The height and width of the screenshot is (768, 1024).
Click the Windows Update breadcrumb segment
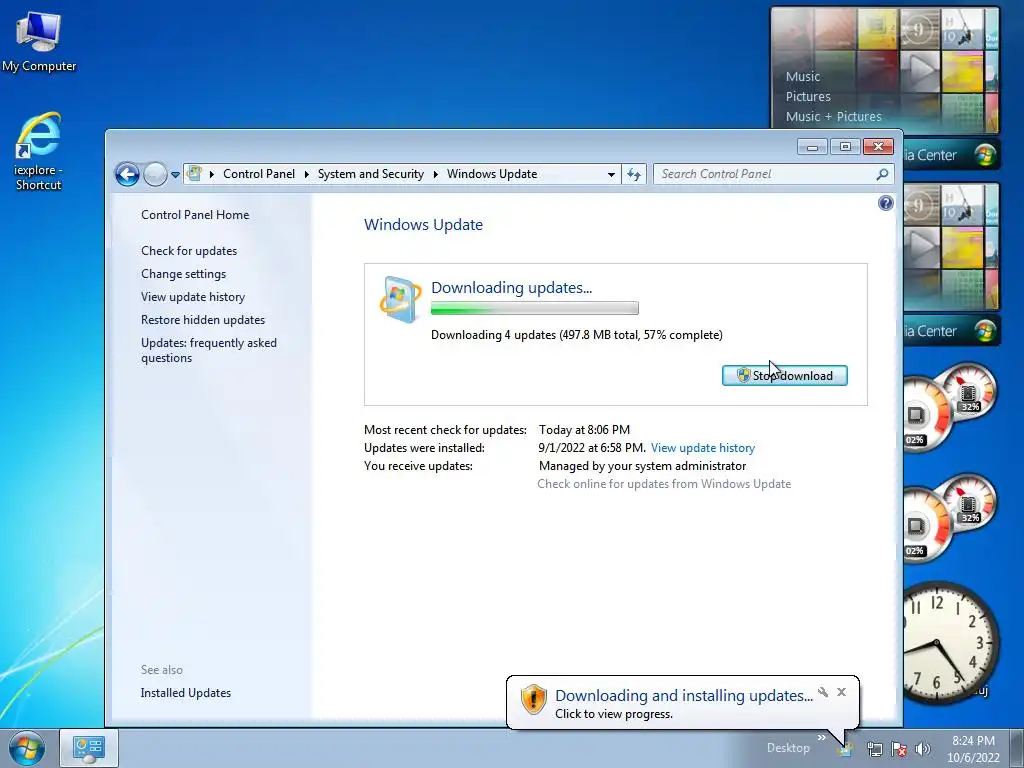(492, 174)
